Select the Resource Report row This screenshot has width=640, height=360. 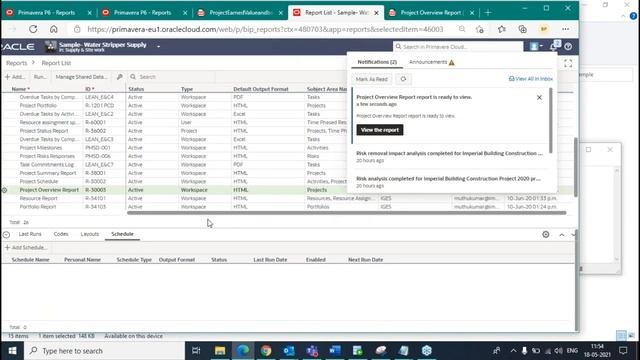(38, 198)
